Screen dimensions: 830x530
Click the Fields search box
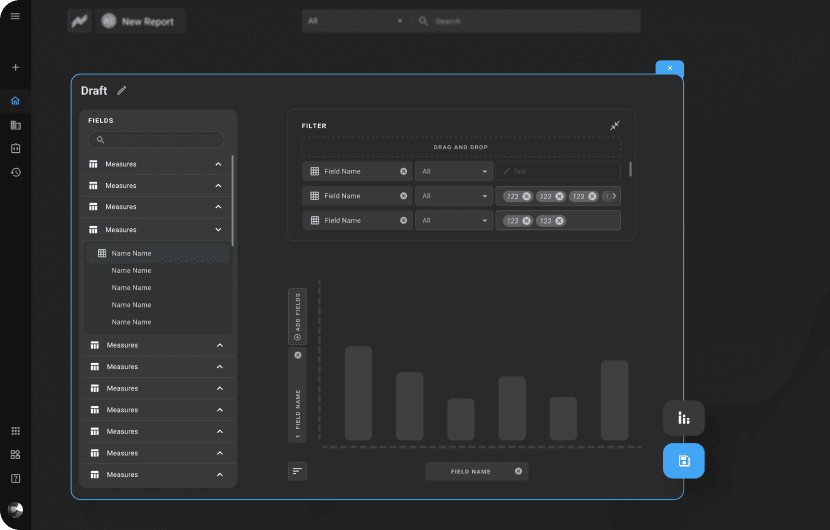coord(156,140)
